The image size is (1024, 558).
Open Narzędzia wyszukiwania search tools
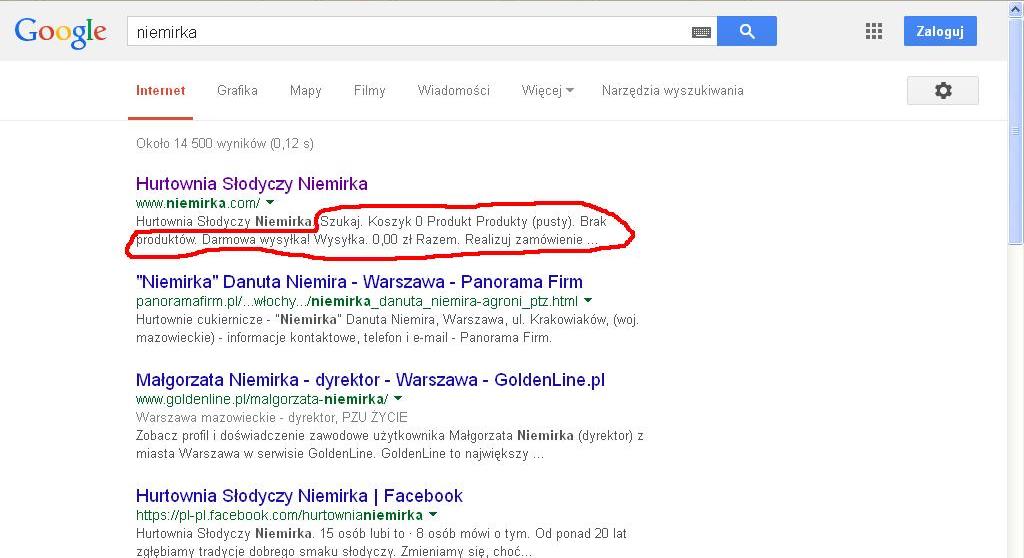(673, 91)
